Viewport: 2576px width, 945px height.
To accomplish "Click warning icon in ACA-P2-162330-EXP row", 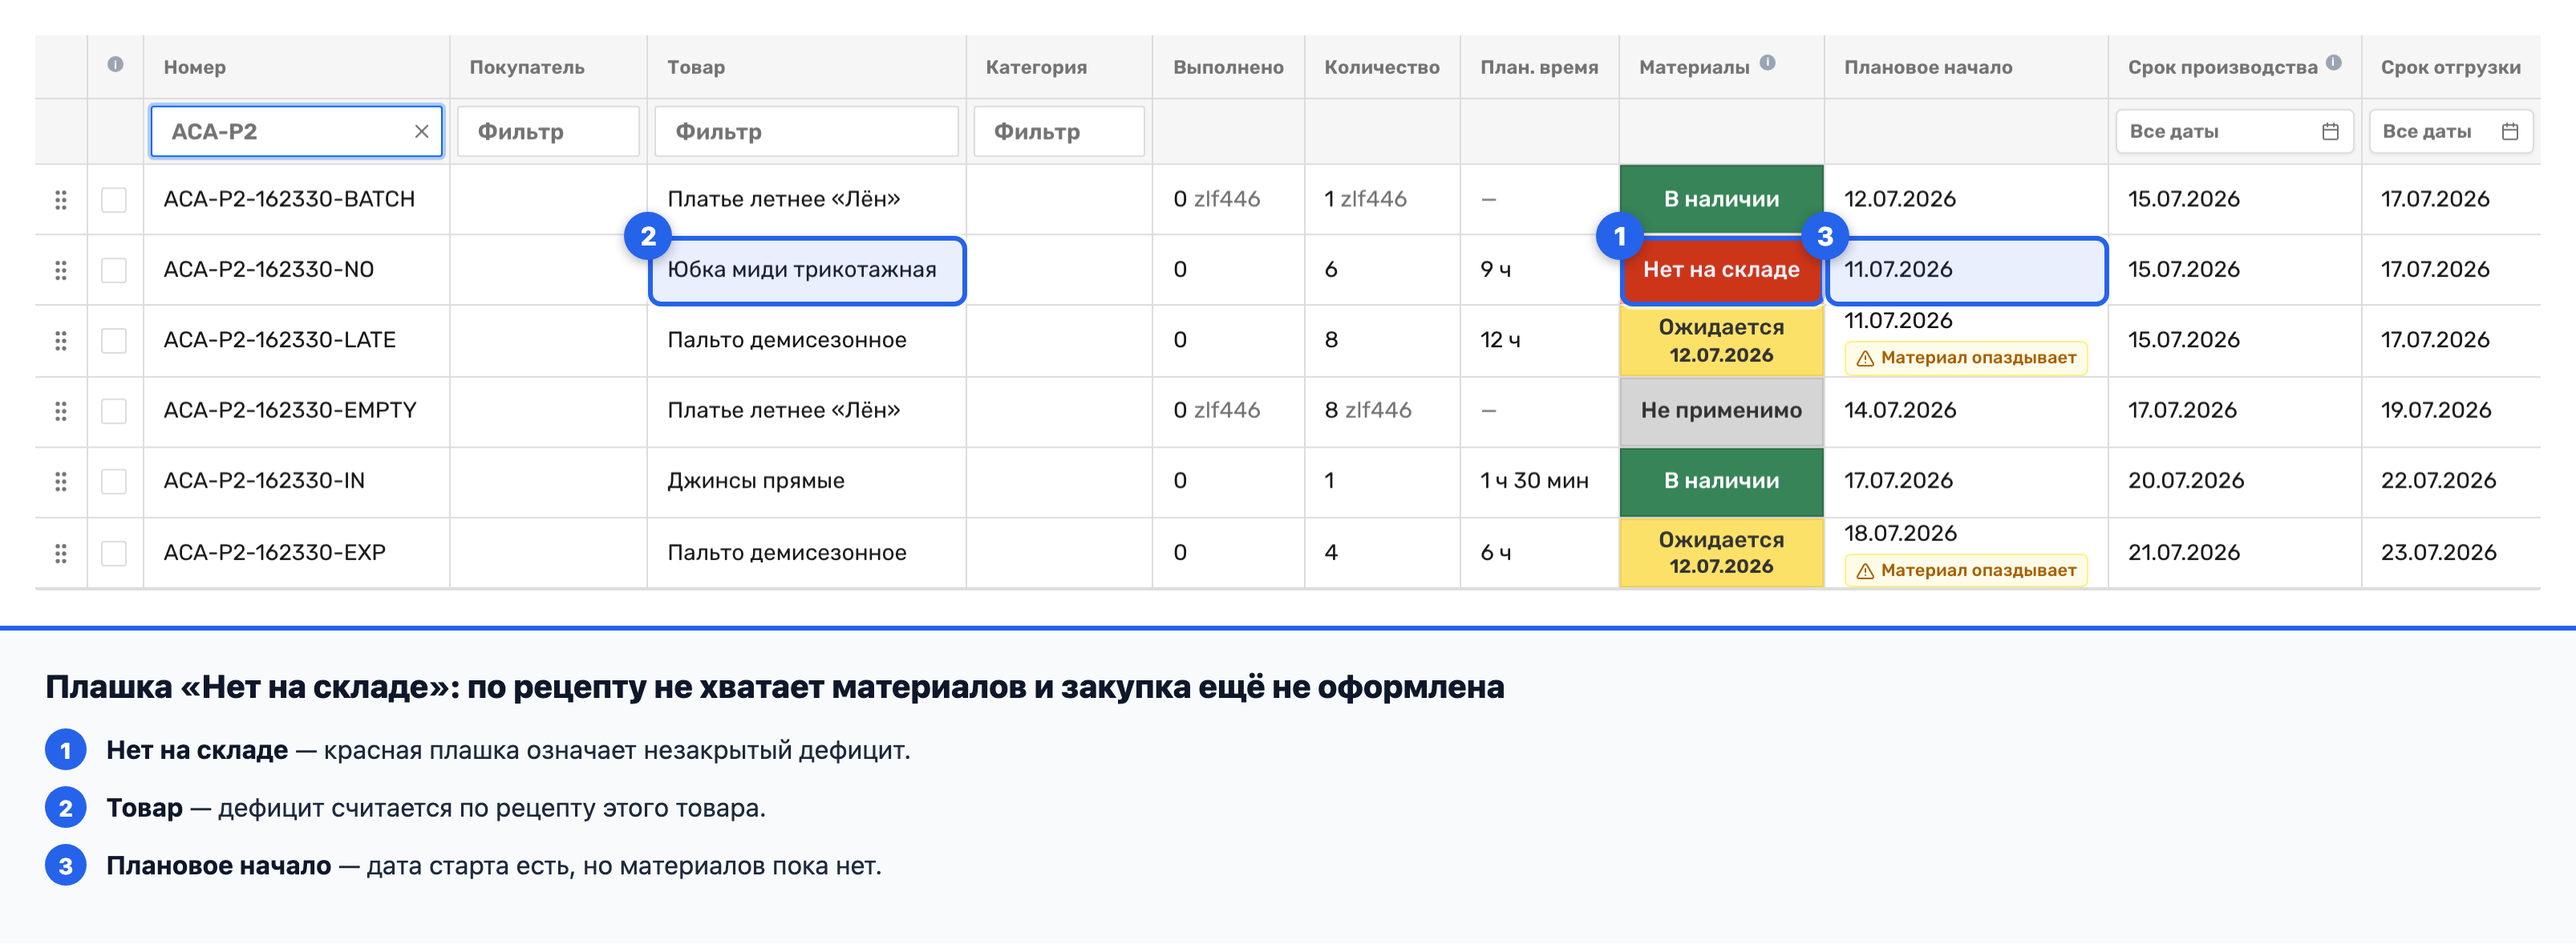I will (x=1865, y=571).
